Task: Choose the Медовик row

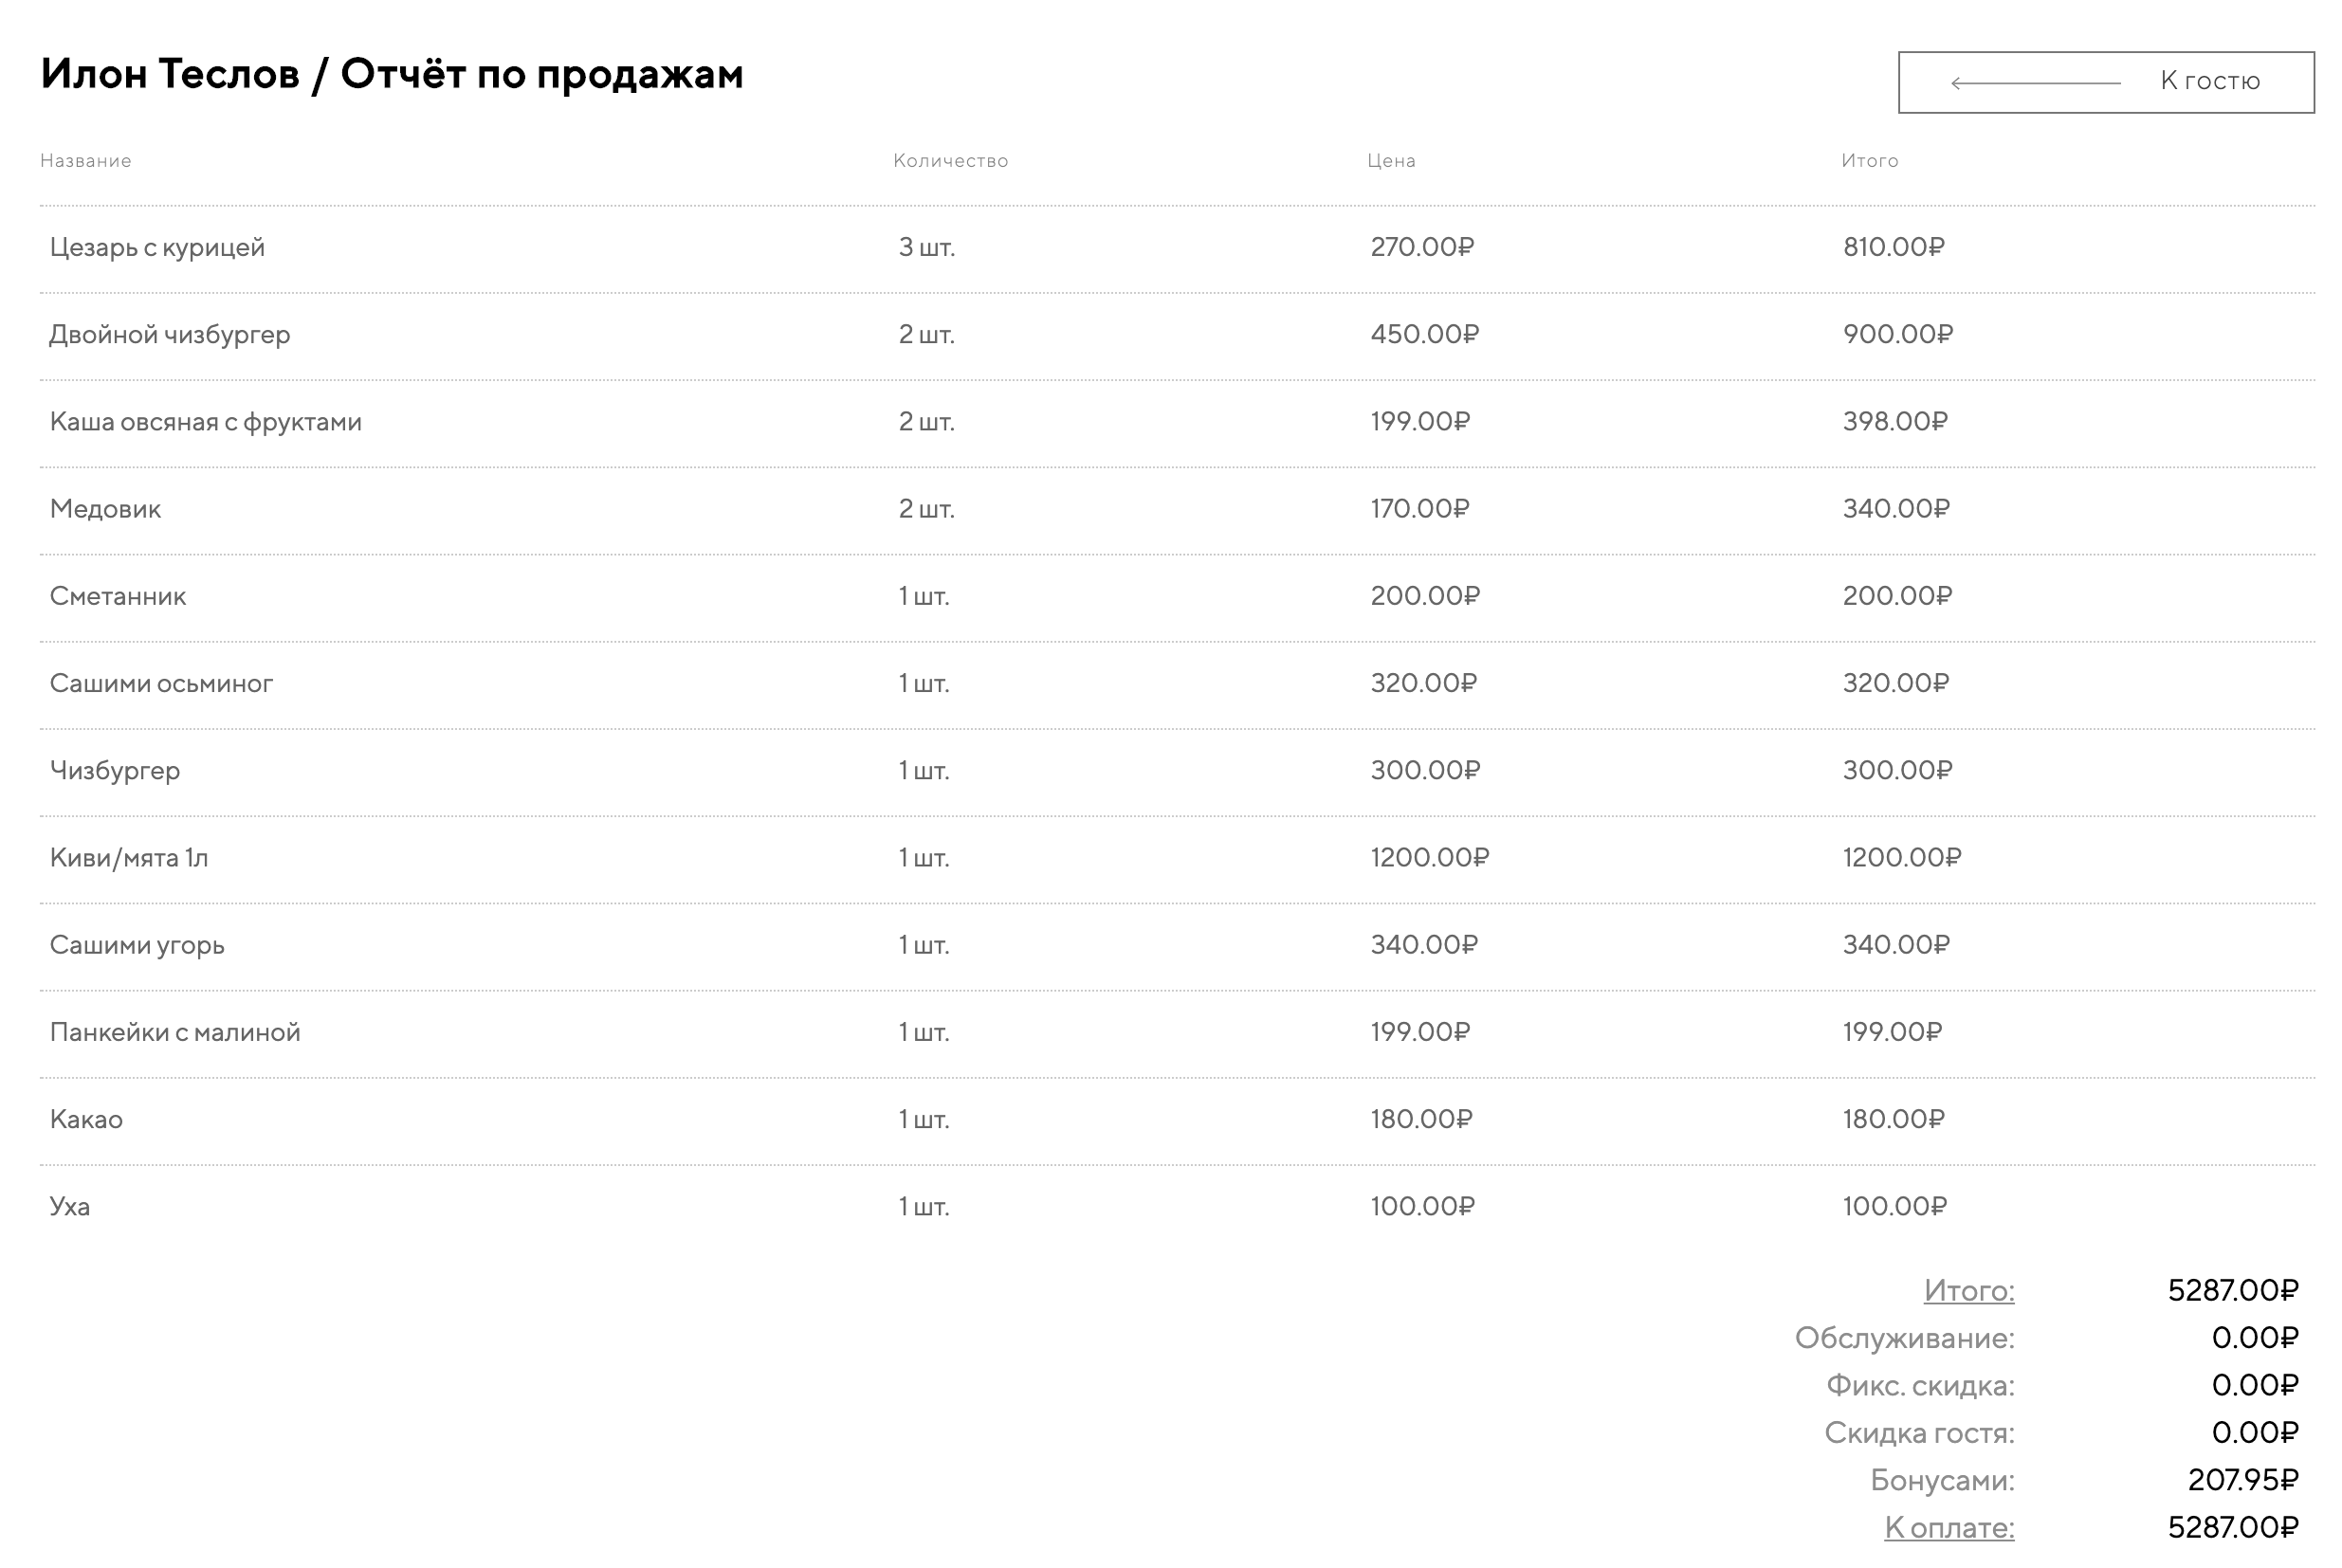Action: point(105,509)
